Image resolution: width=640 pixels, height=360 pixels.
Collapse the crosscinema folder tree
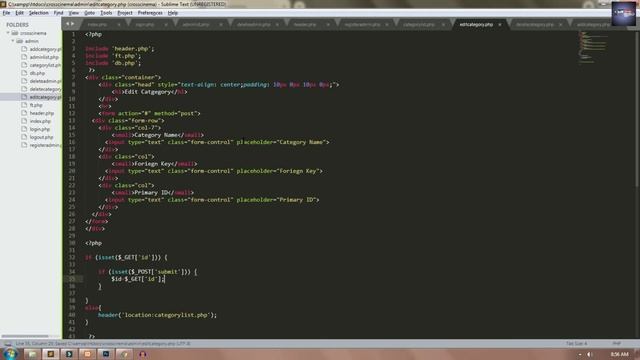tap(8, 33)
